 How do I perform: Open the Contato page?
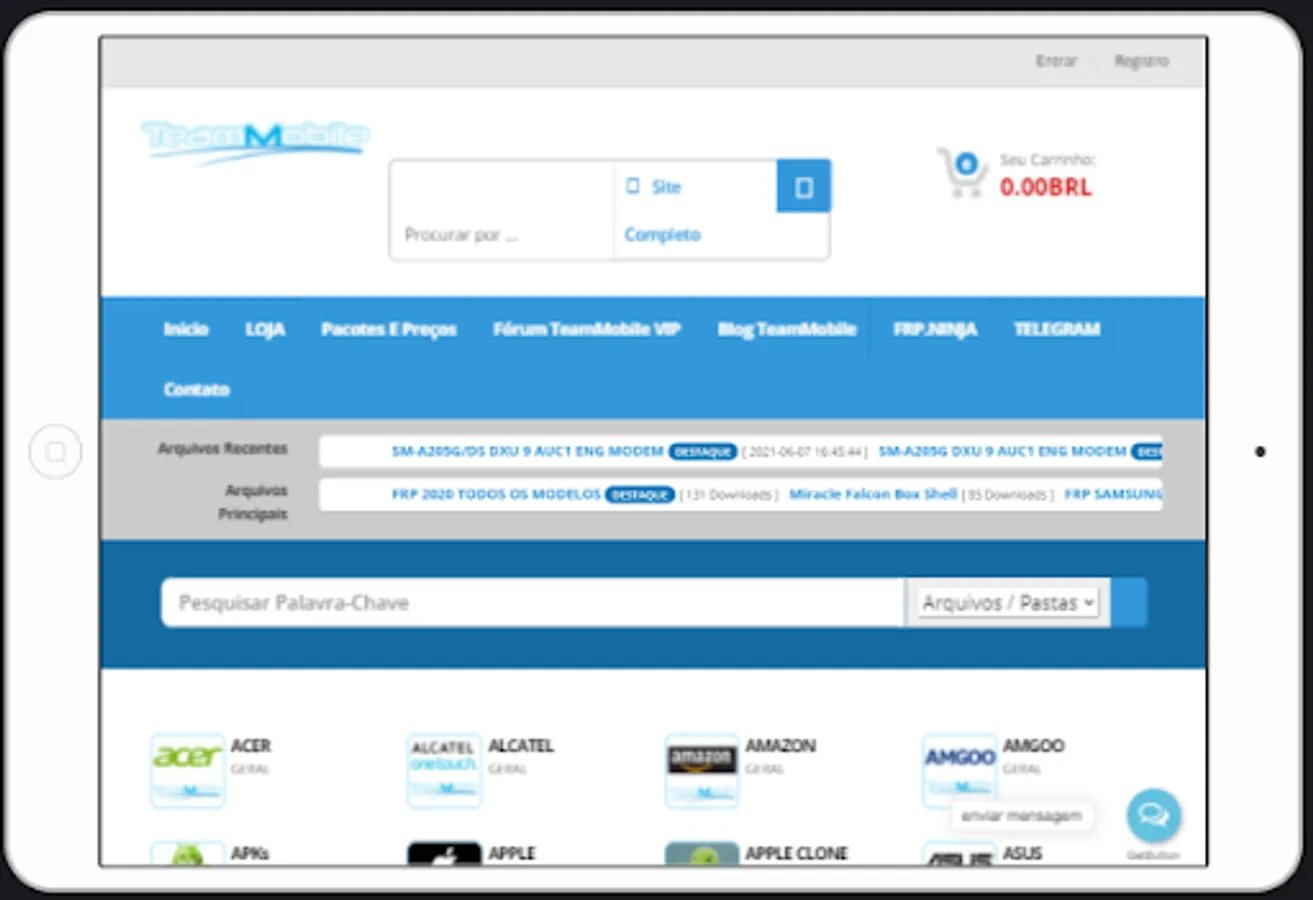click(197, 389)
